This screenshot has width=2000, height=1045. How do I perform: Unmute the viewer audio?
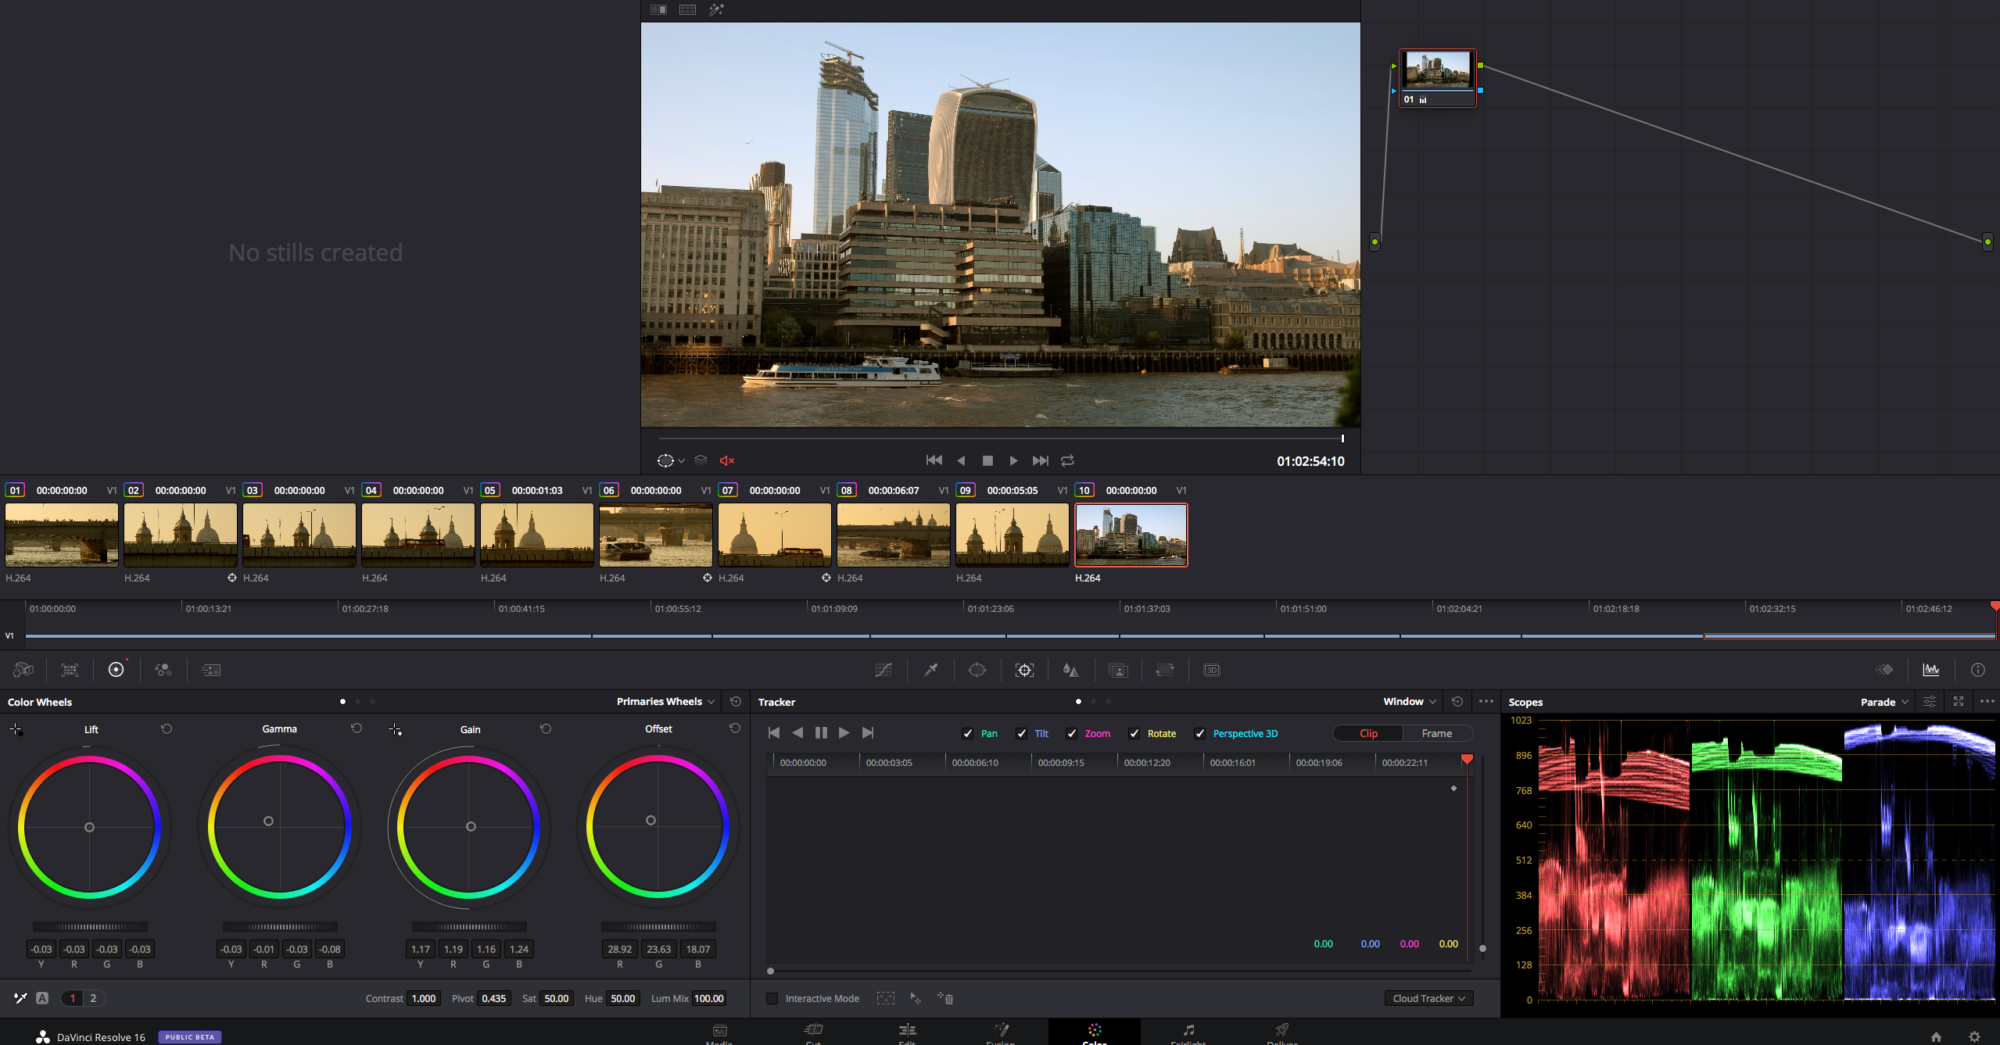tap(727, 461)
